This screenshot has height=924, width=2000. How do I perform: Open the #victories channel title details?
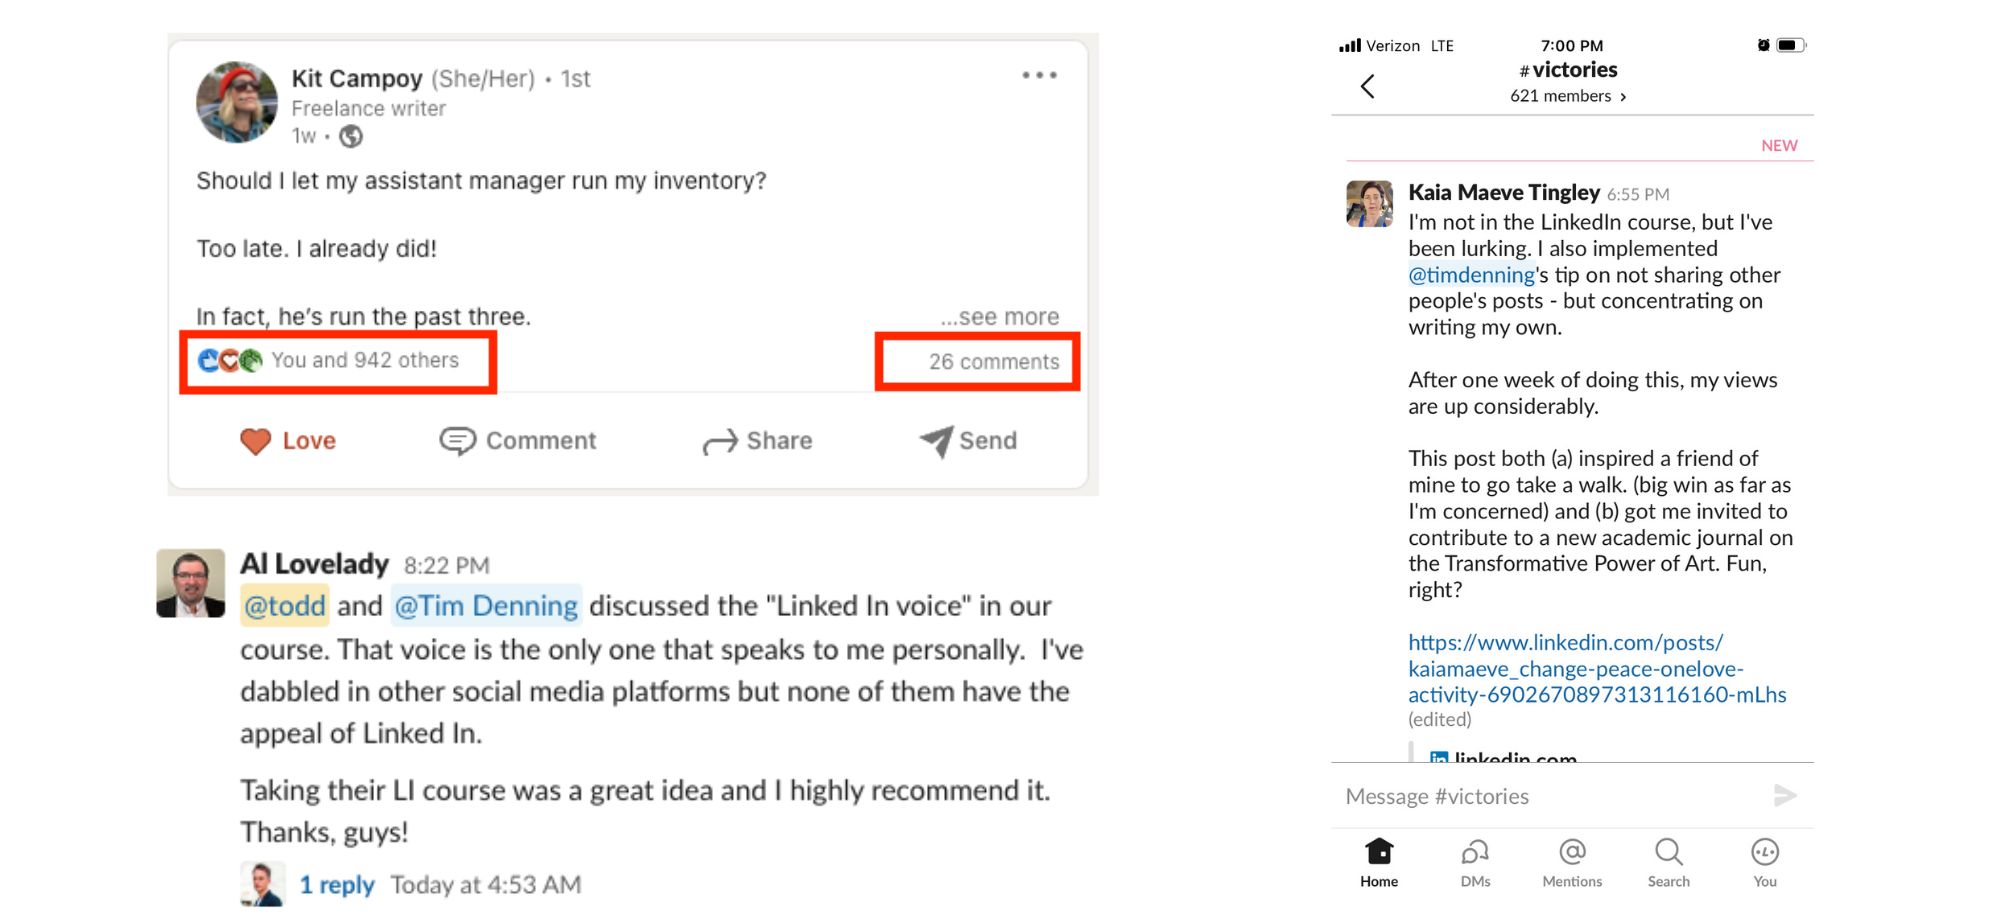point(1568,70)
